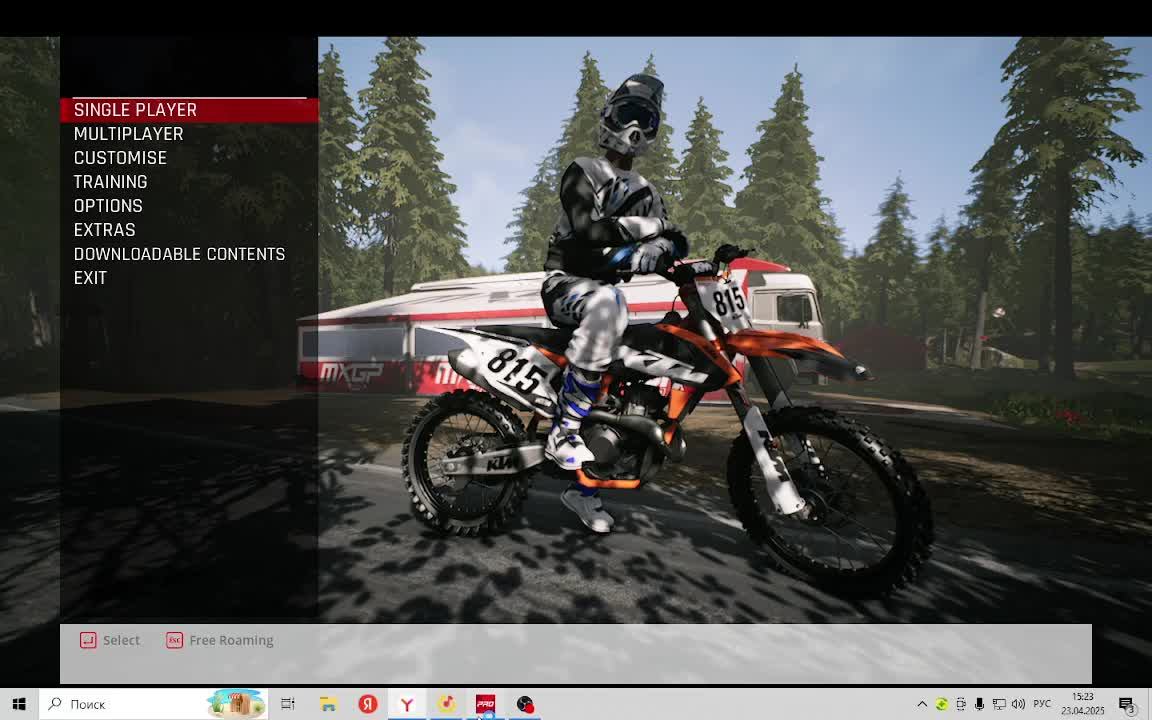Screen dimensions: 1152x720
Task: Click the microphone tray icon
Action: point(979,704)
